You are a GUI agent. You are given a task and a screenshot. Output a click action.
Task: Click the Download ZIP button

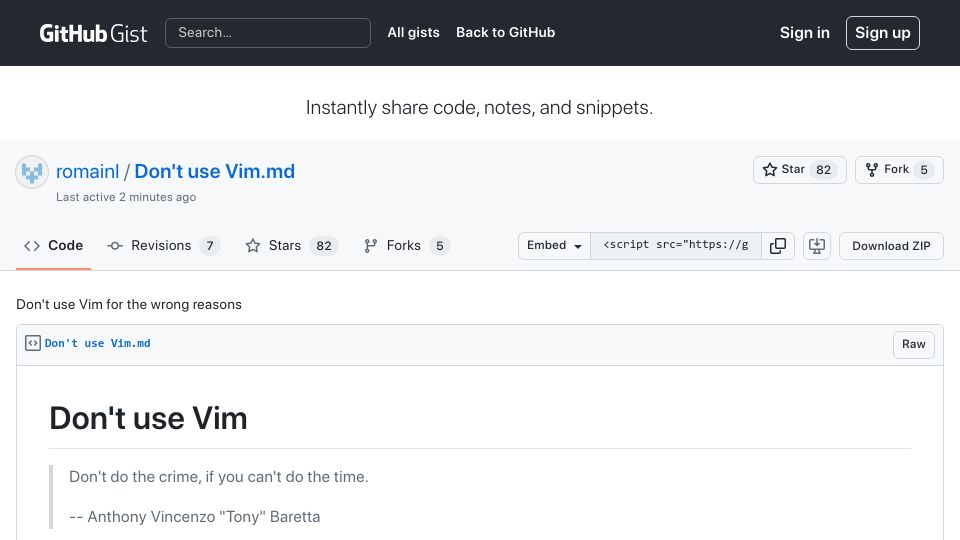pyautogui.click(x=891, y=246)
